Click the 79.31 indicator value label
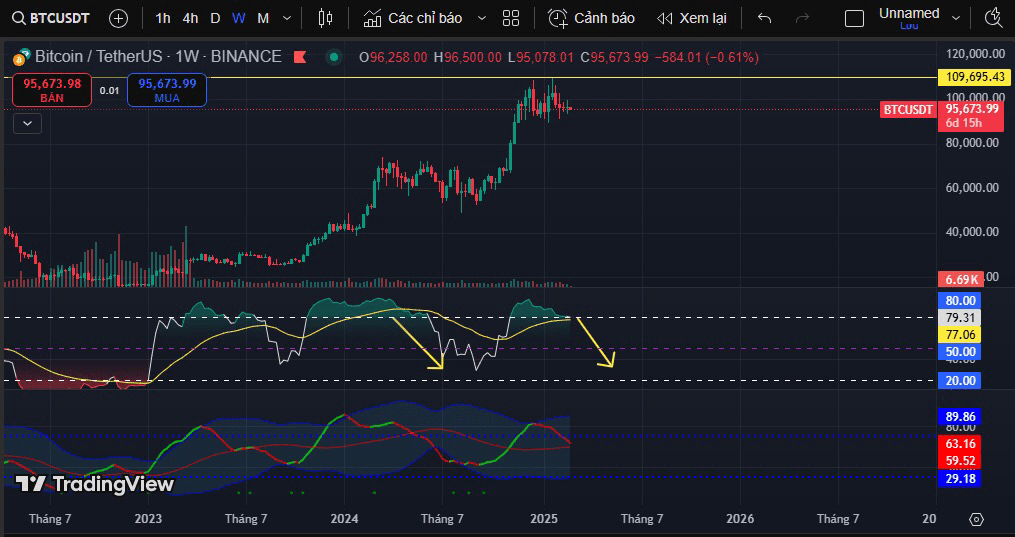 click(960, 318)
